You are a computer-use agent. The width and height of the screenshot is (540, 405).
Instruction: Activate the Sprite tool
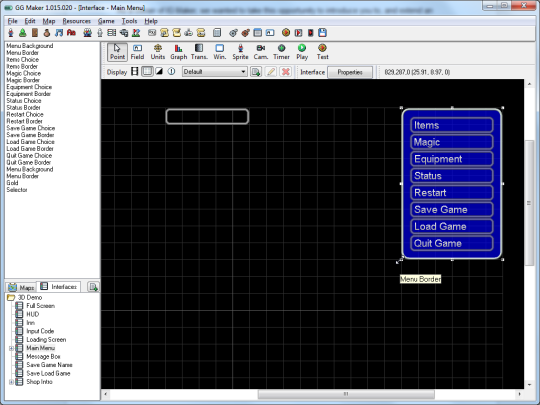pos(240,52)
